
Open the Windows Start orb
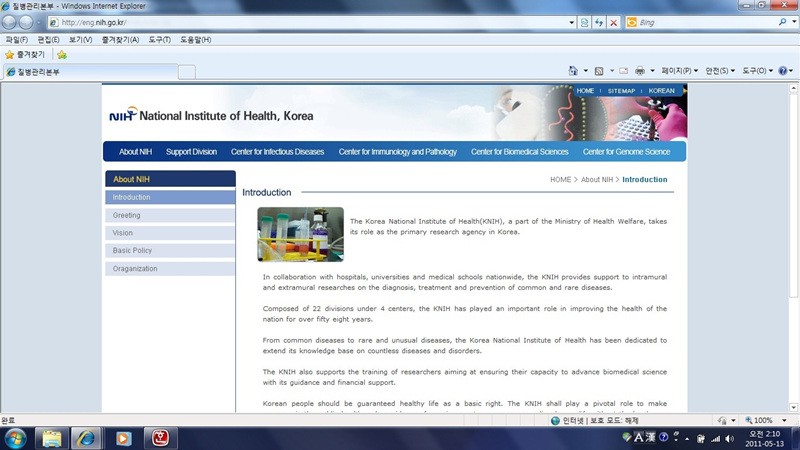[x=15, y=438]
